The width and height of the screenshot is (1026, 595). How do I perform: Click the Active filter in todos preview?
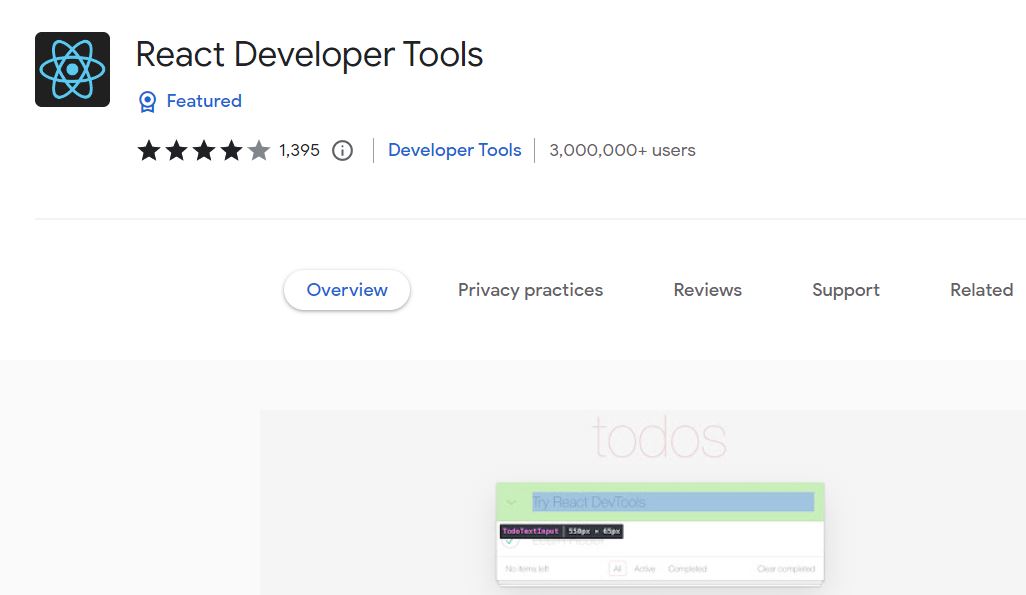click(x=645, y=569)
